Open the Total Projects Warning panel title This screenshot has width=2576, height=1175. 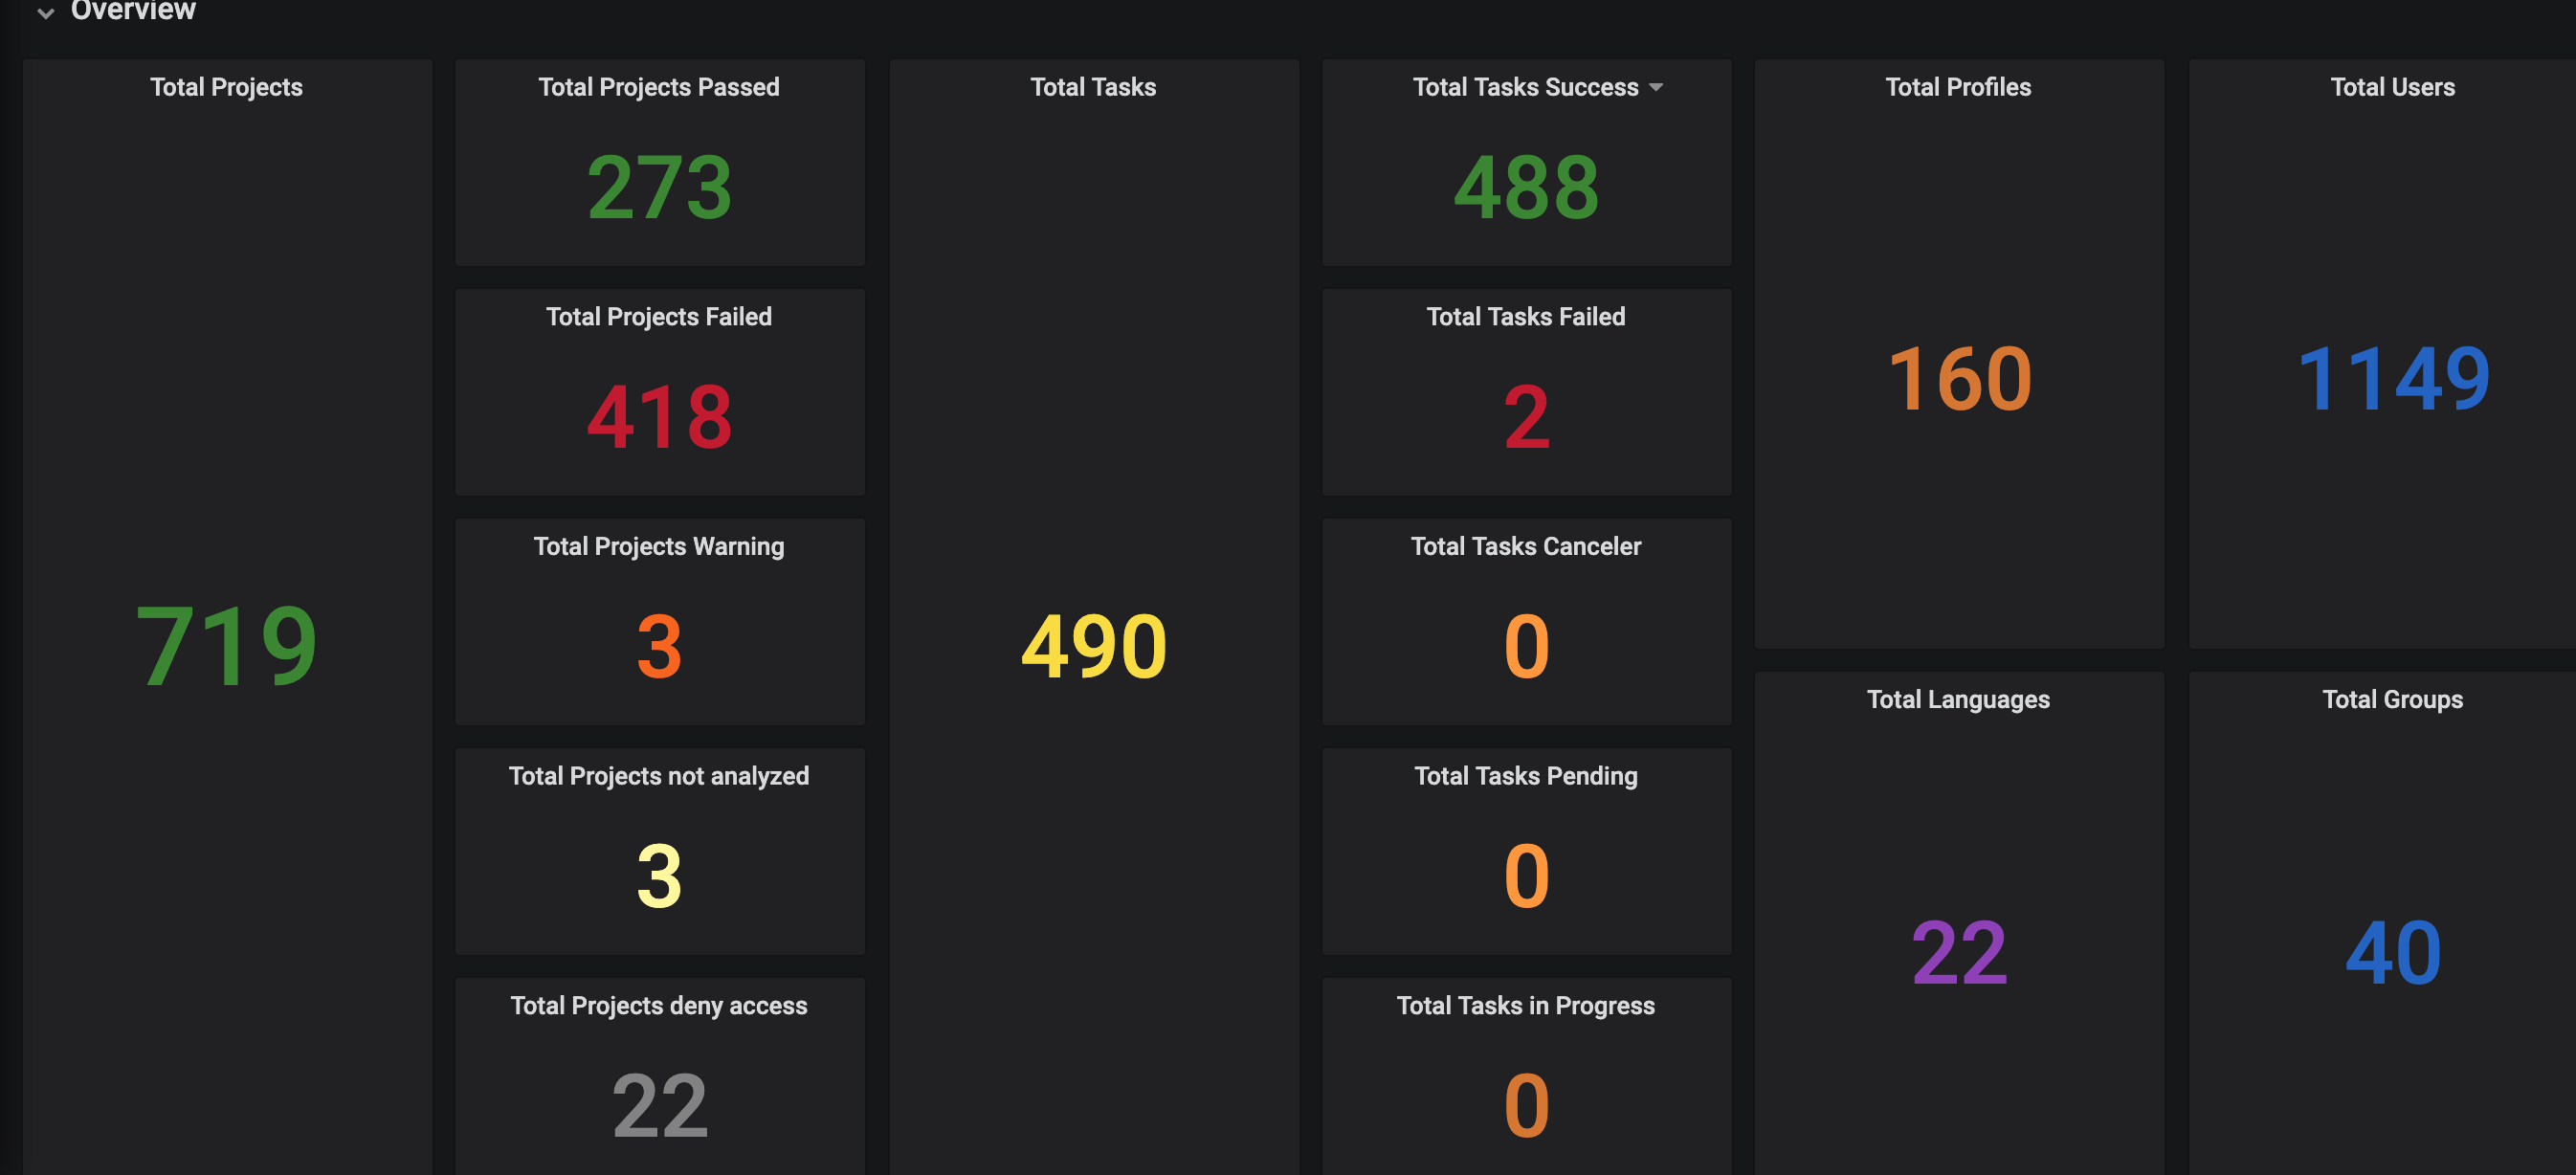(x=658, y=546)
